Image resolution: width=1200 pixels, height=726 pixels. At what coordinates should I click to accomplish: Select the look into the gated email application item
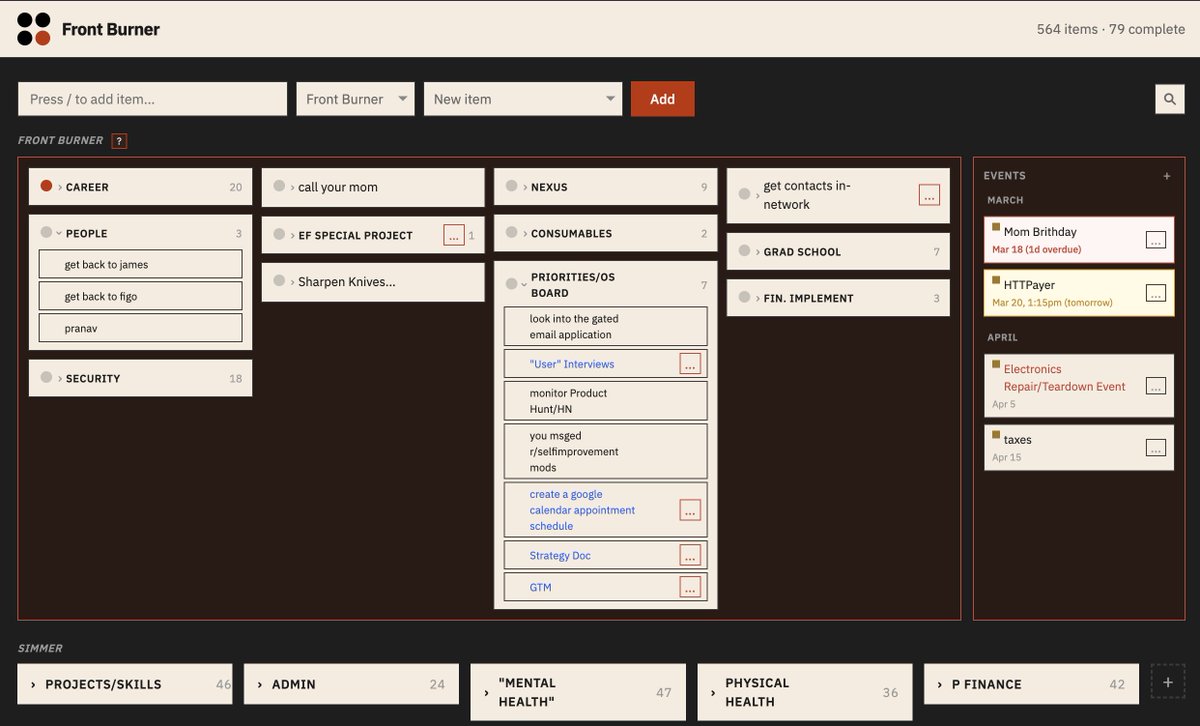click(605, 327)
